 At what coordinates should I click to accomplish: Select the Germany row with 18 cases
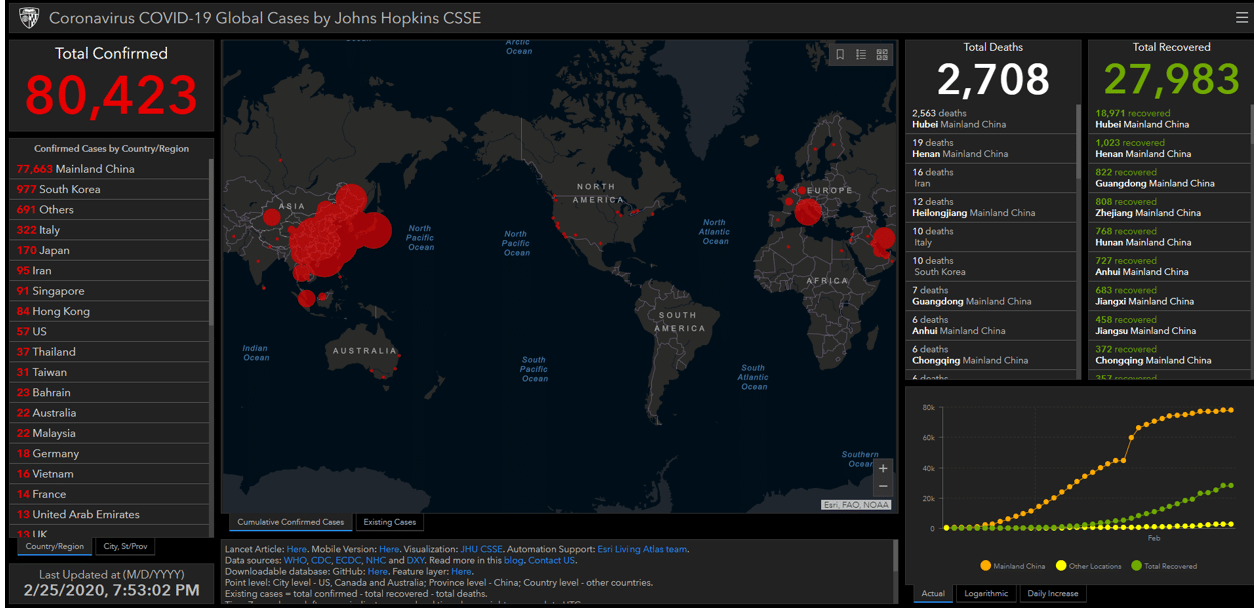(110, 453)
